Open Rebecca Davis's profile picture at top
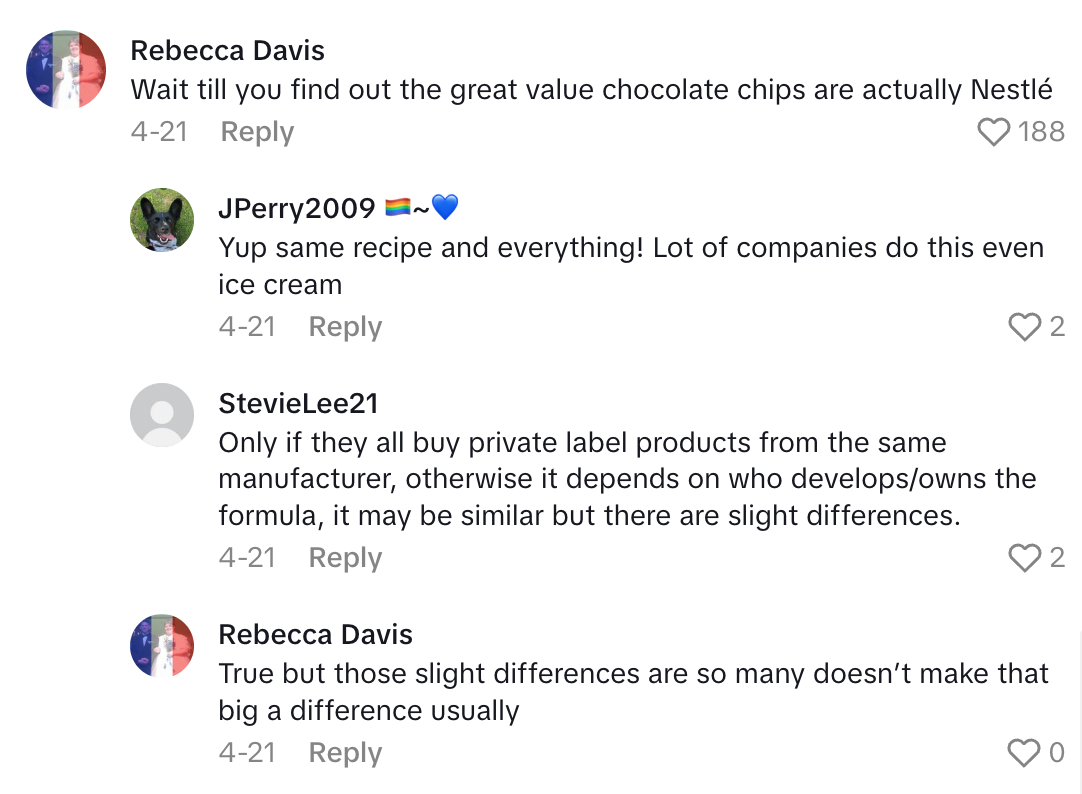Image resolution: width=1082 pixels, height=794 pixels. pos(65,69)
